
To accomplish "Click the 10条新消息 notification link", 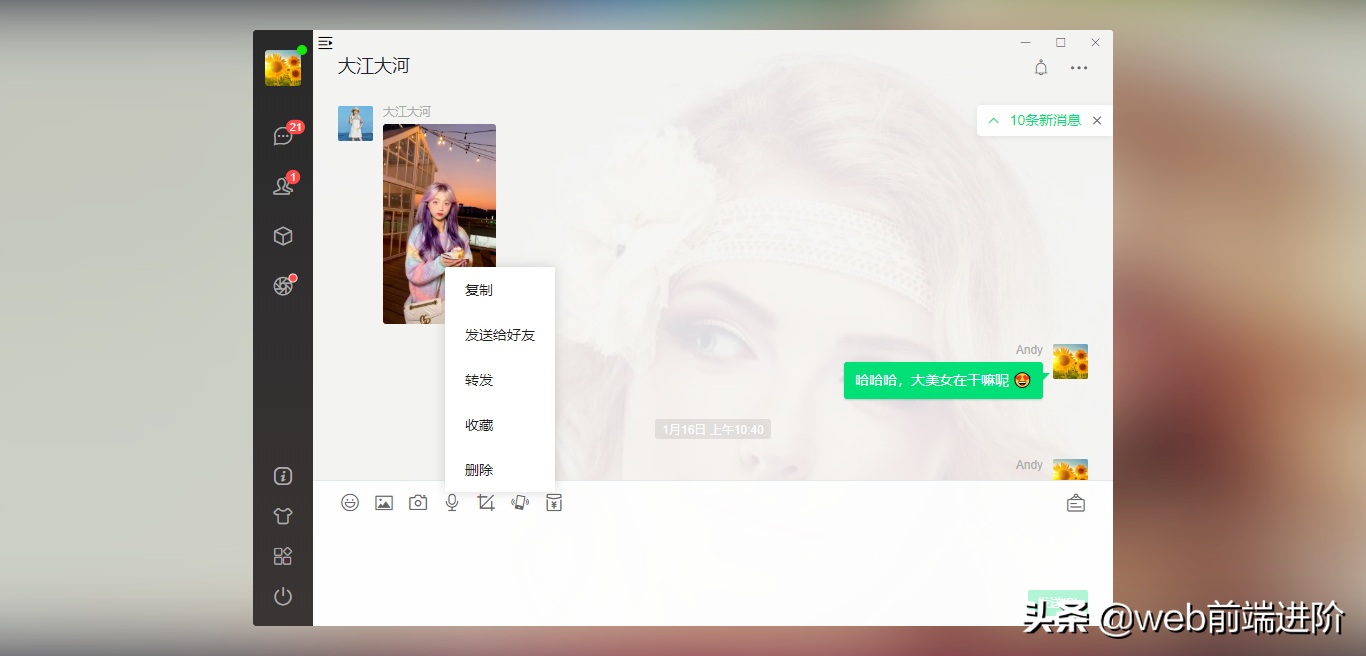I will click(x=1043, y=120).
